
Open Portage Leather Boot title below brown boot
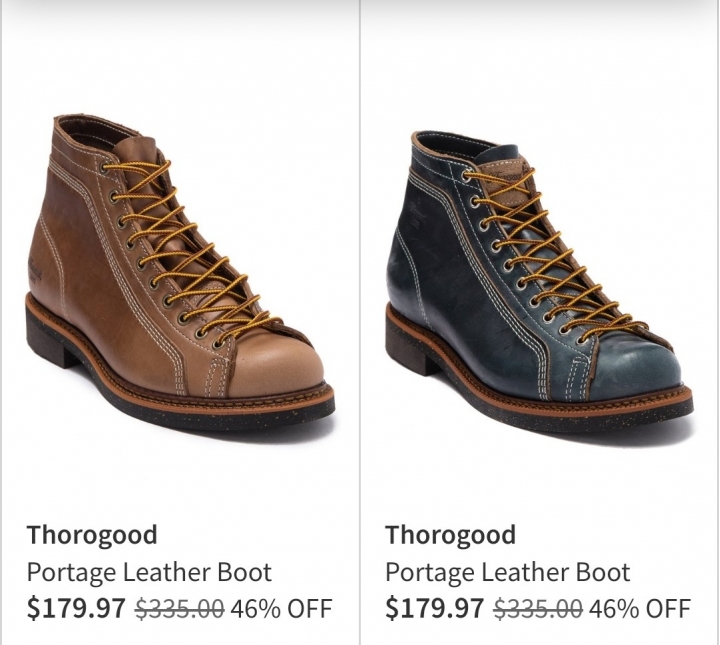pyautogui.click(x=149, y=572)
